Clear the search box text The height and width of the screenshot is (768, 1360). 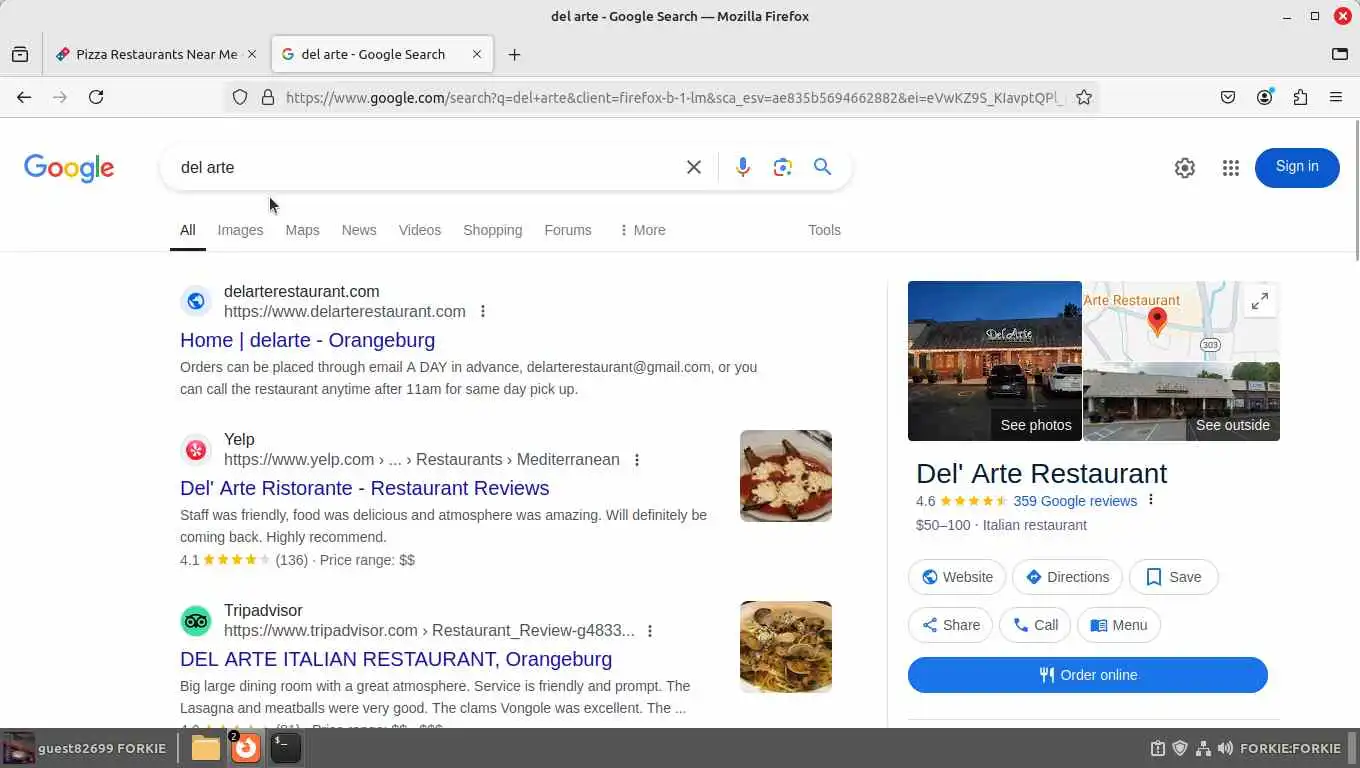pos(694,167)
